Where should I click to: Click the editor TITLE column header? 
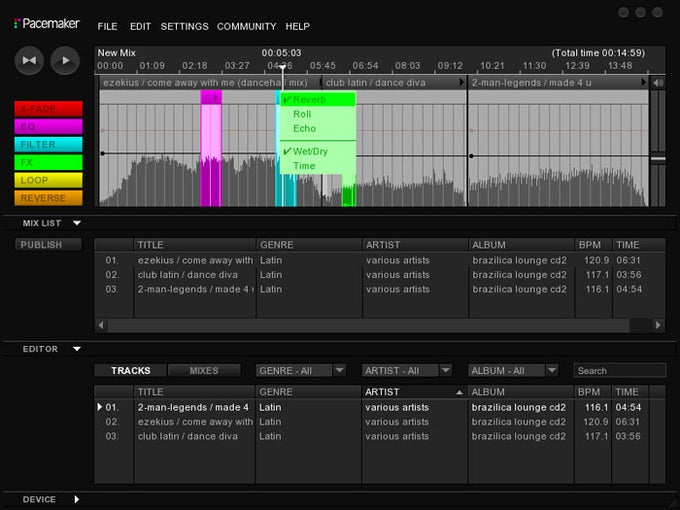coord(194,392)
